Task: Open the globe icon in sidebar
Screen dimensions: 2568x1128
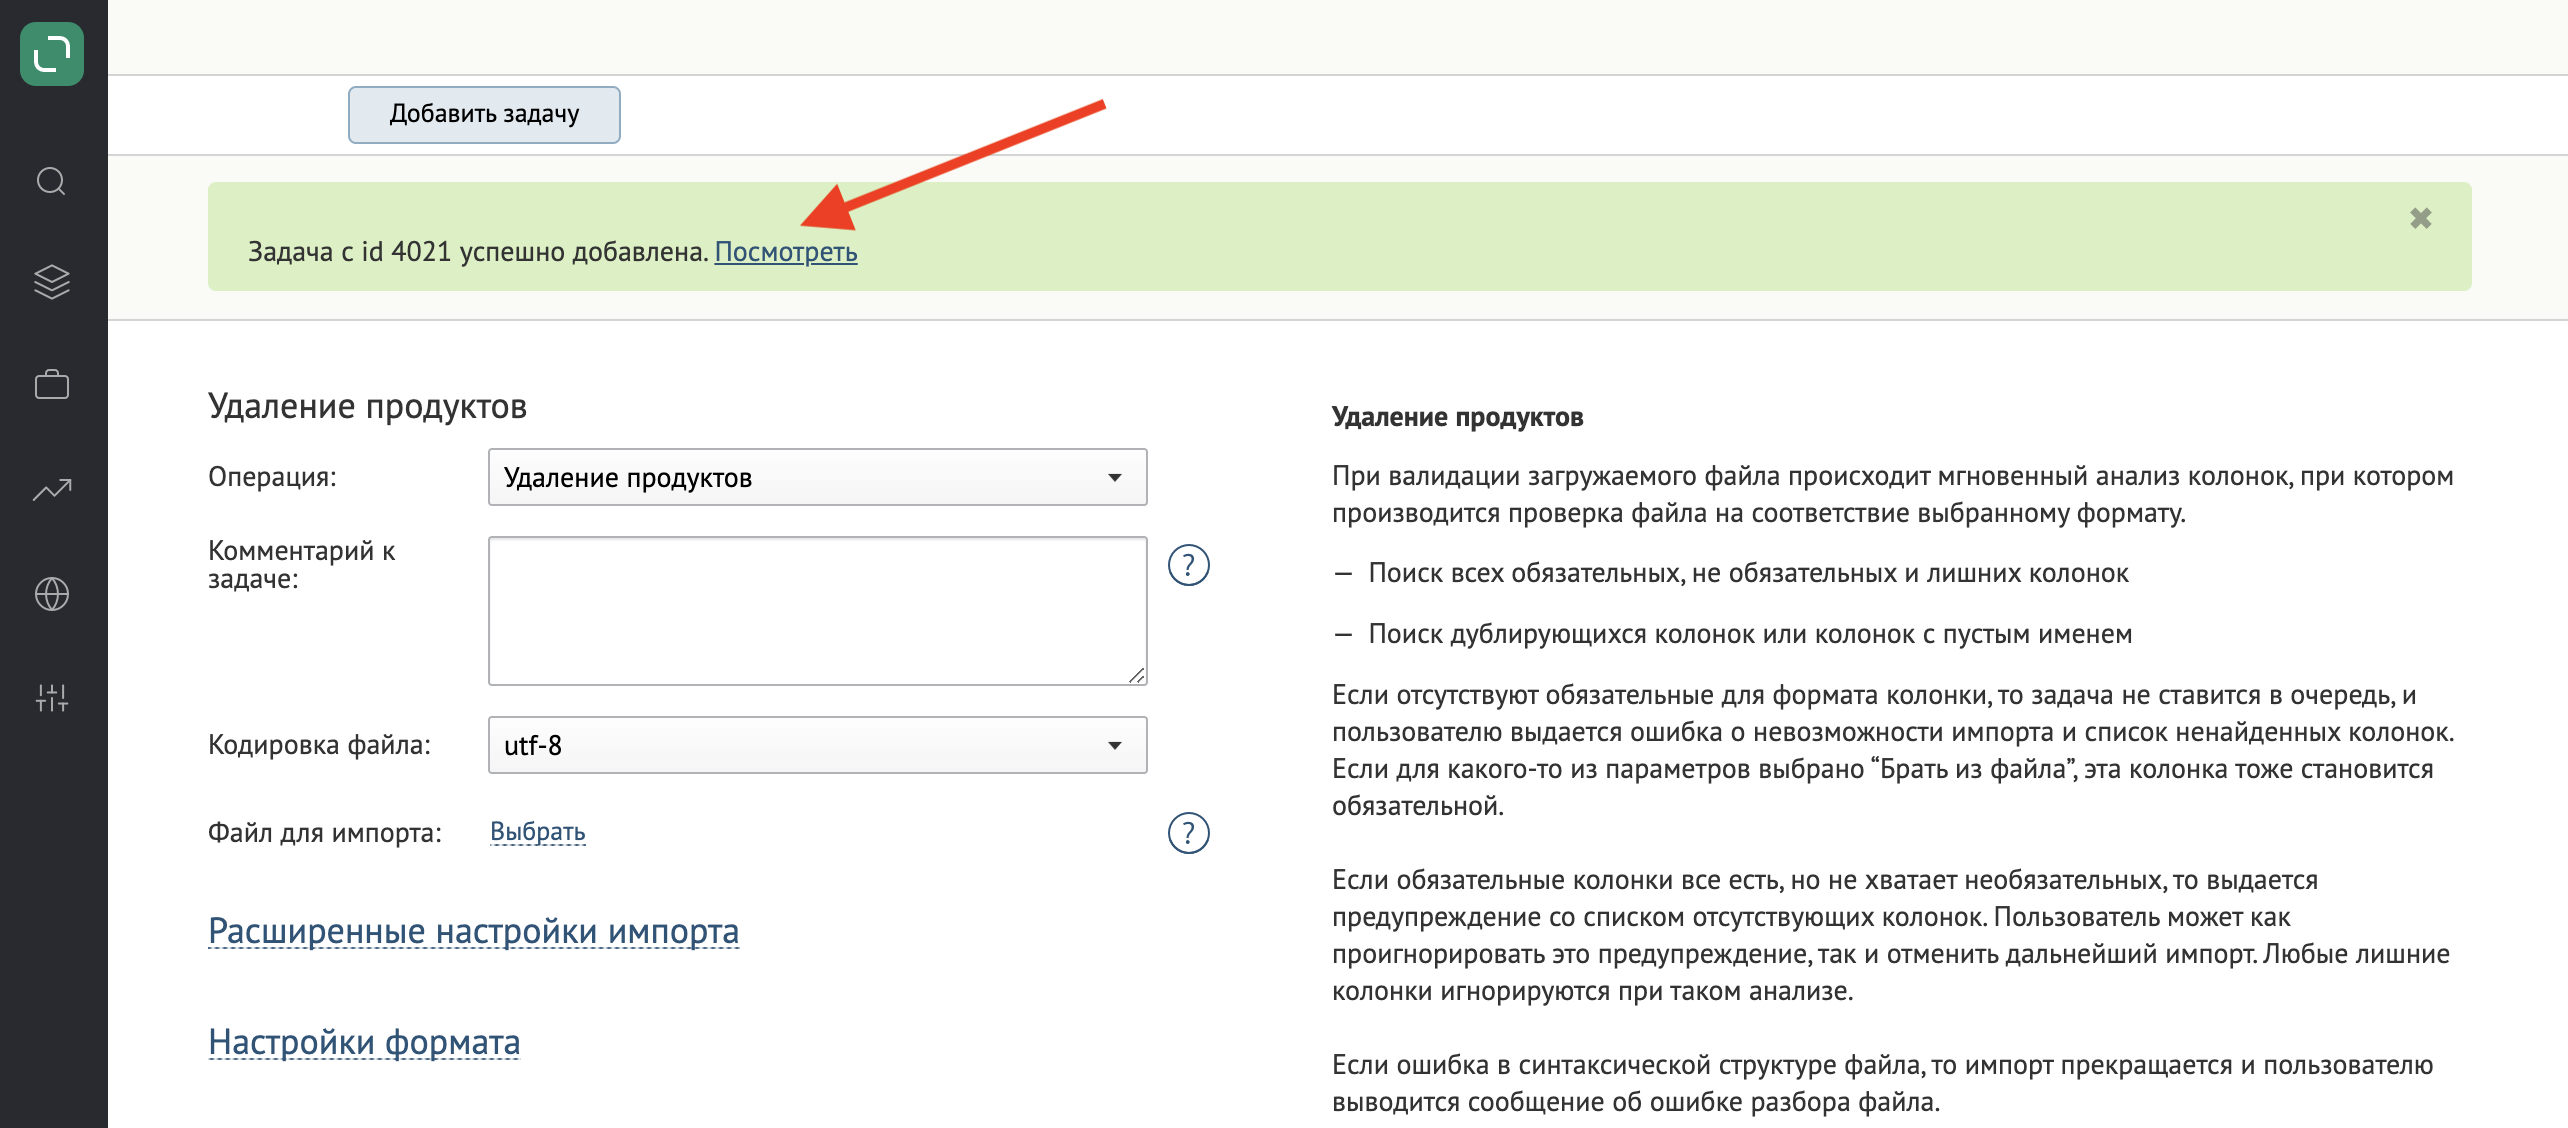Action: coord(52,594)
